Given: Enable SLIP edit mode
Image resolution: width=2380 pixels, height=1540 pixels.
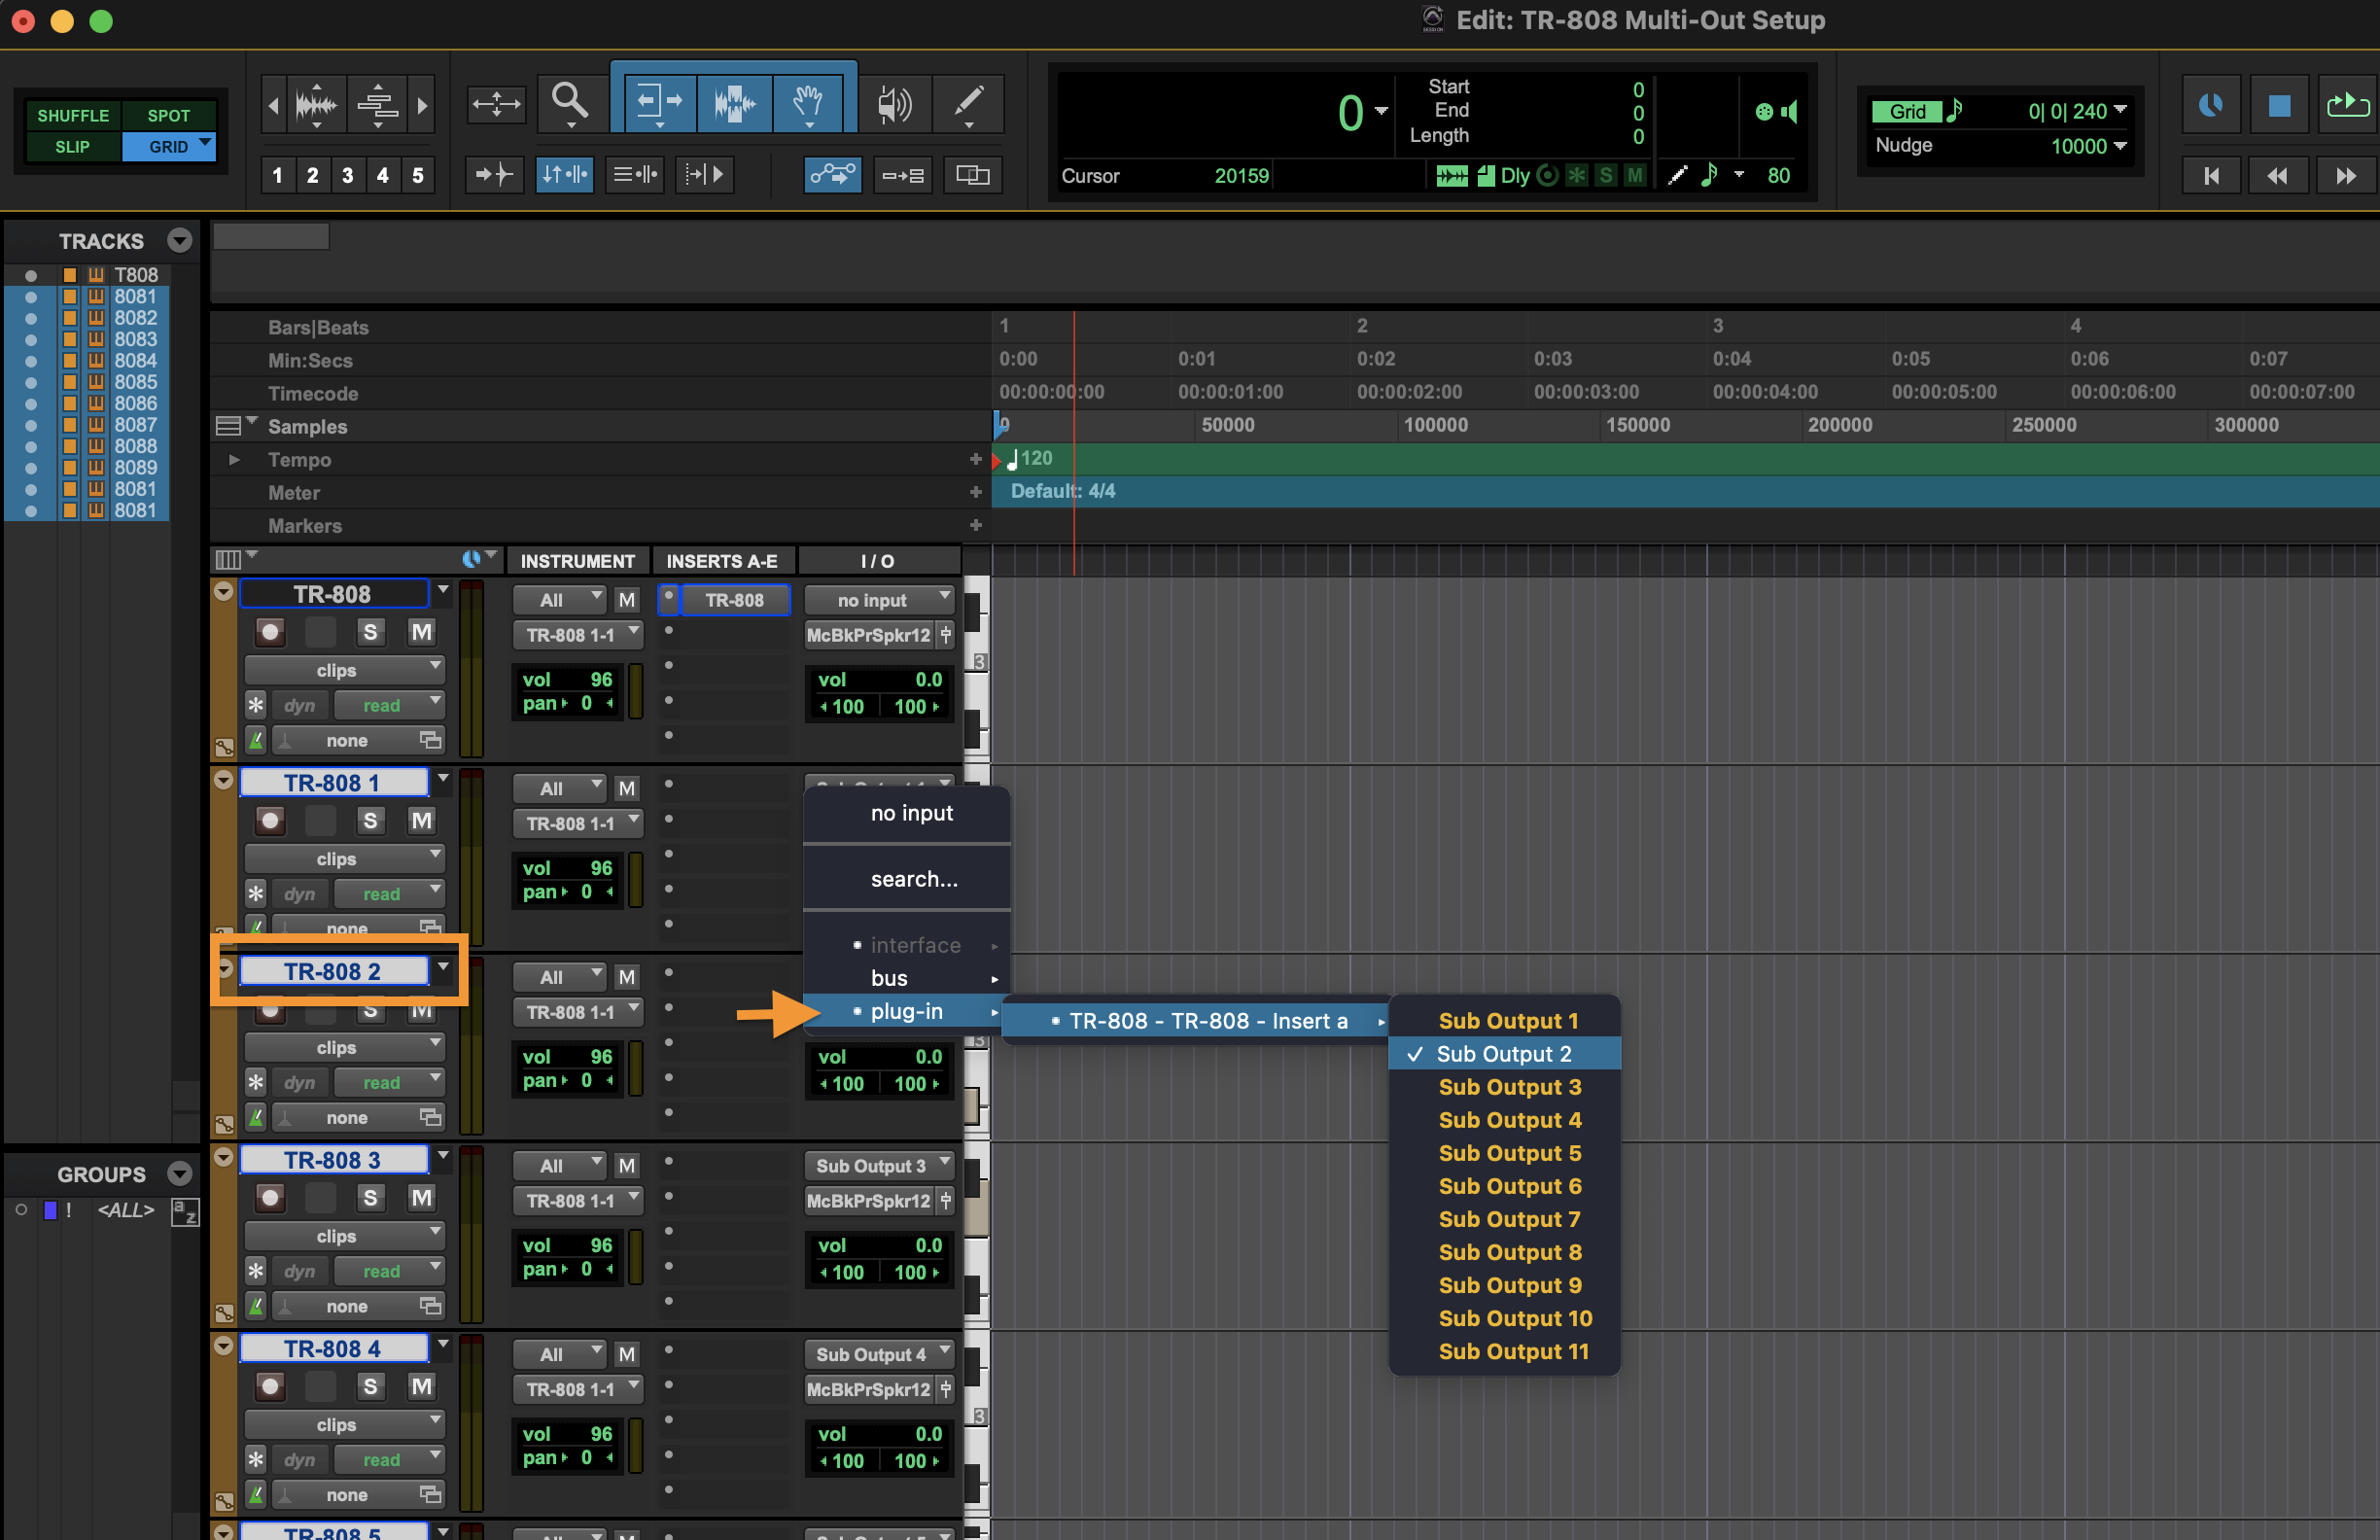Looking at the screenshot, I should pyautogui.click(x=73, y=147).
